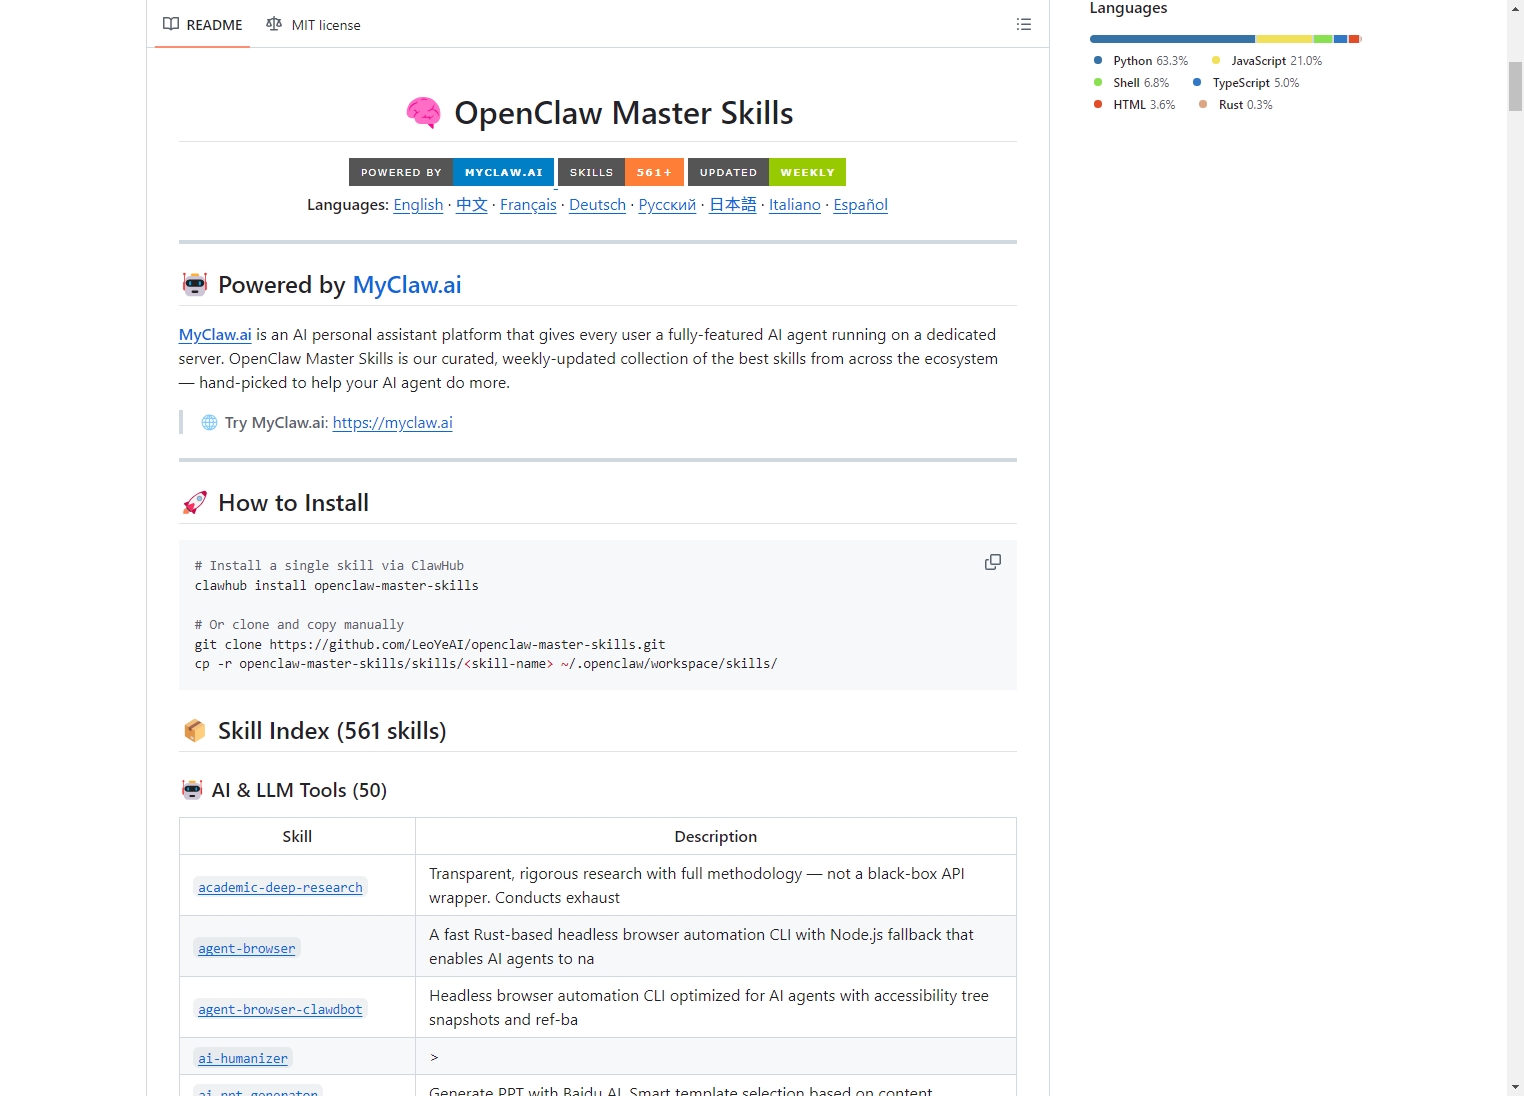The width and height of the screenshot is (1524, 1096).
Task: Click the Skills 561+ badge
Action: coord(621,172)
